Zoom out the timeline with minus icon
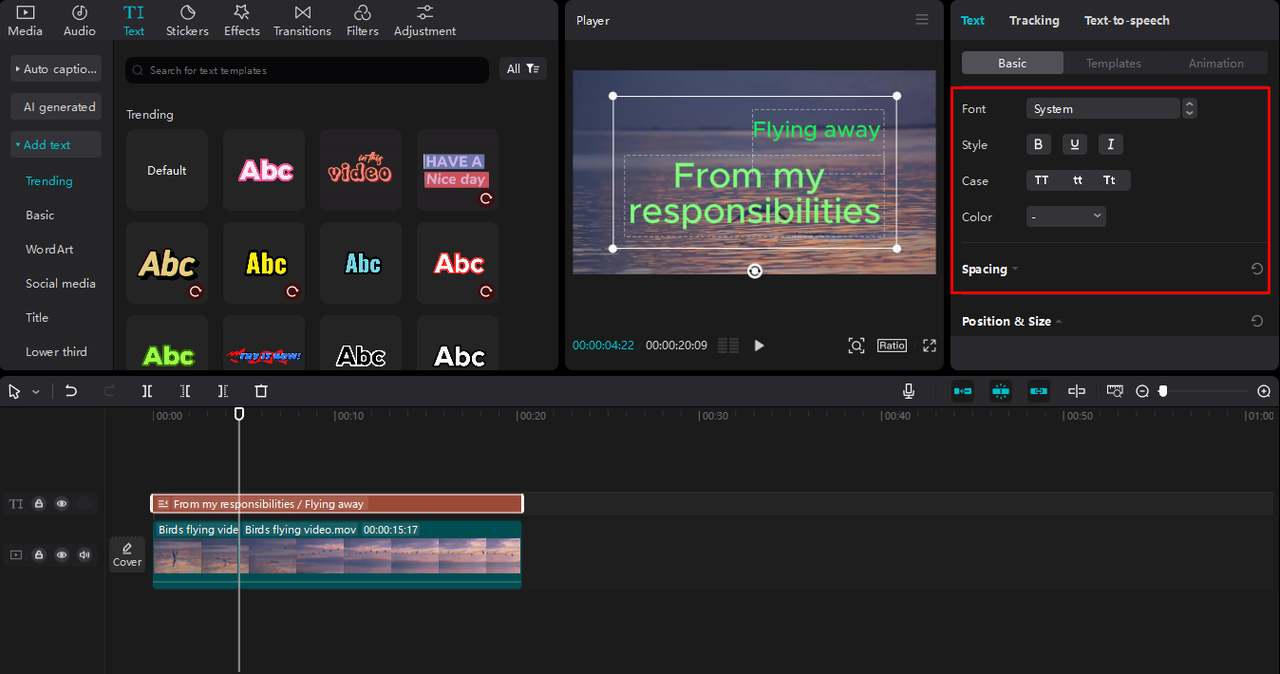 coord(1142,391)
